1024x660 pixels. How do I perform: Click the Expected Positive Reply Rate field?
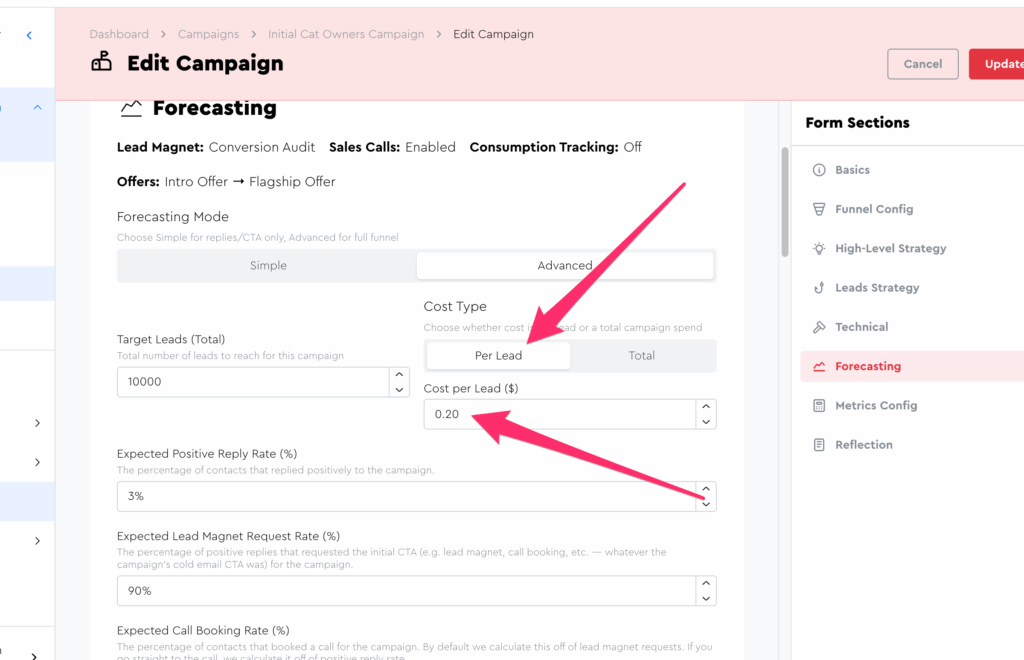405,497
